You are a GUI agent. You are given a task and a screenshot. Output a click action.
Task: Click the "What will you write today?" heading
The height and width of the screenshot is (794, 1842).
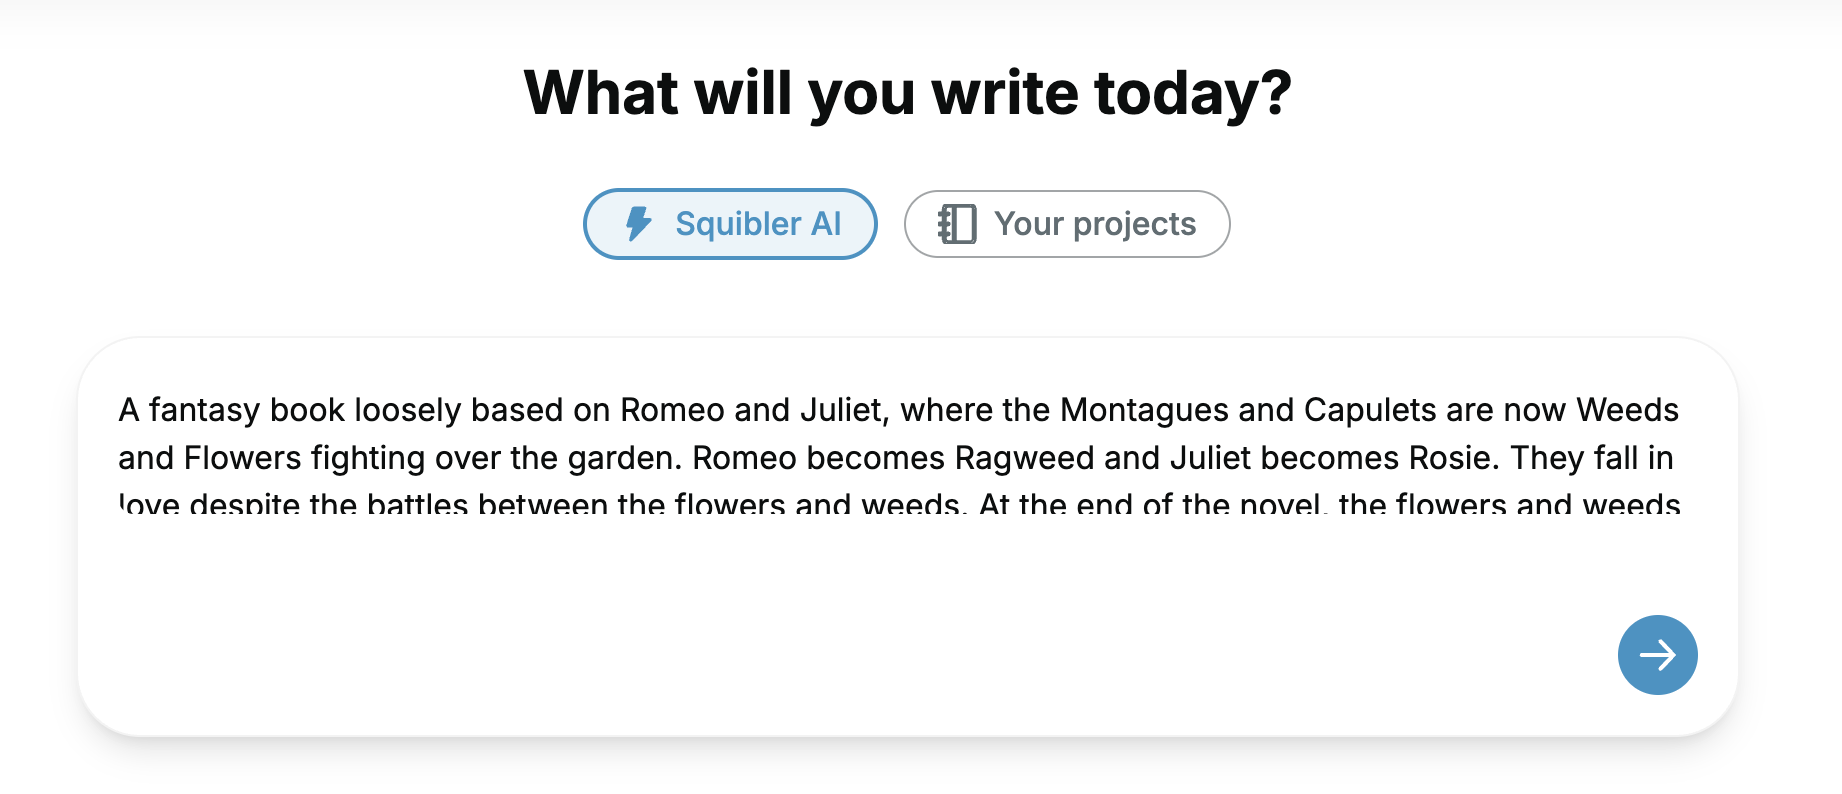pyautogui.click(x=908, y=93)
